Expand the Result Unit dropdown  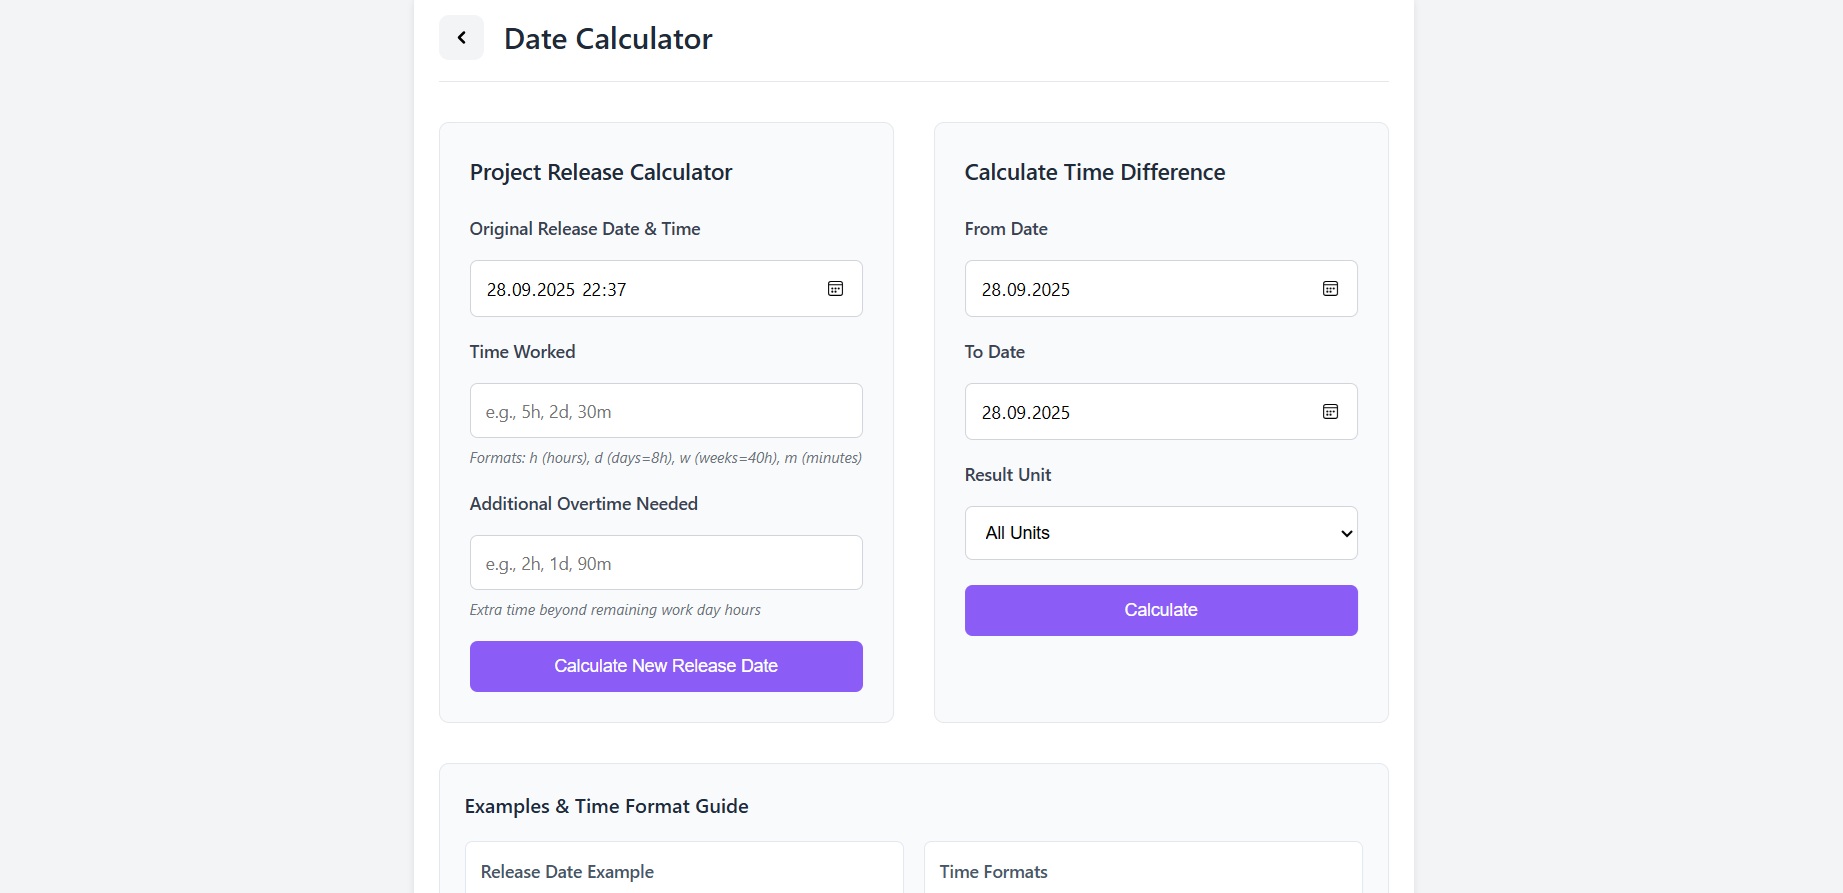pyautogui.click(x=1160, y=533)
